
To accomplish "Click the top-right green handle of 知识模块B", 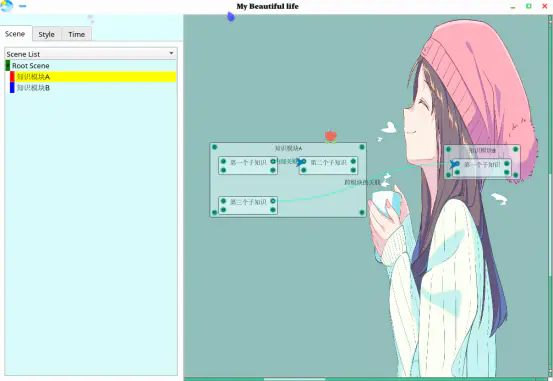I will click(516, 149).
